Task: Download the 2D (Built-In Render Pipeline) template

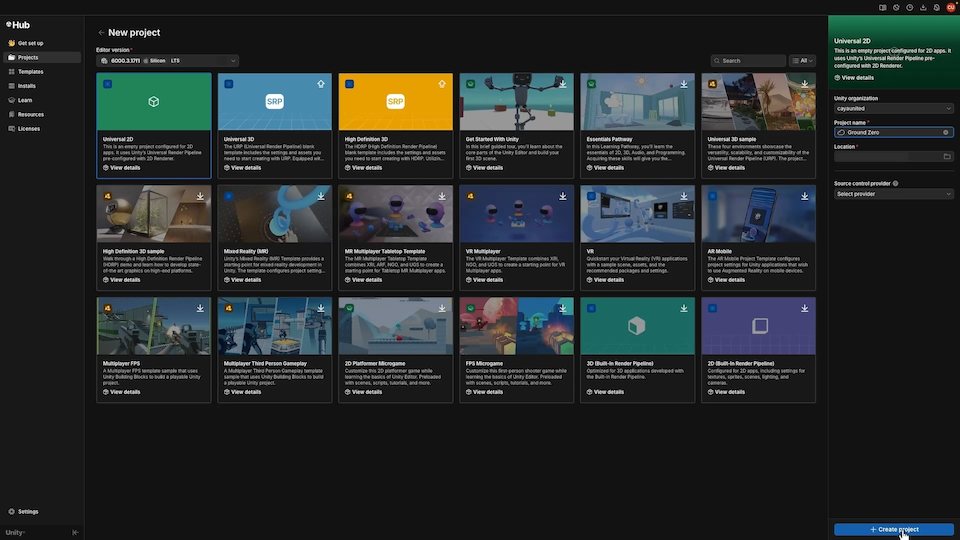Action: (804, 308)
